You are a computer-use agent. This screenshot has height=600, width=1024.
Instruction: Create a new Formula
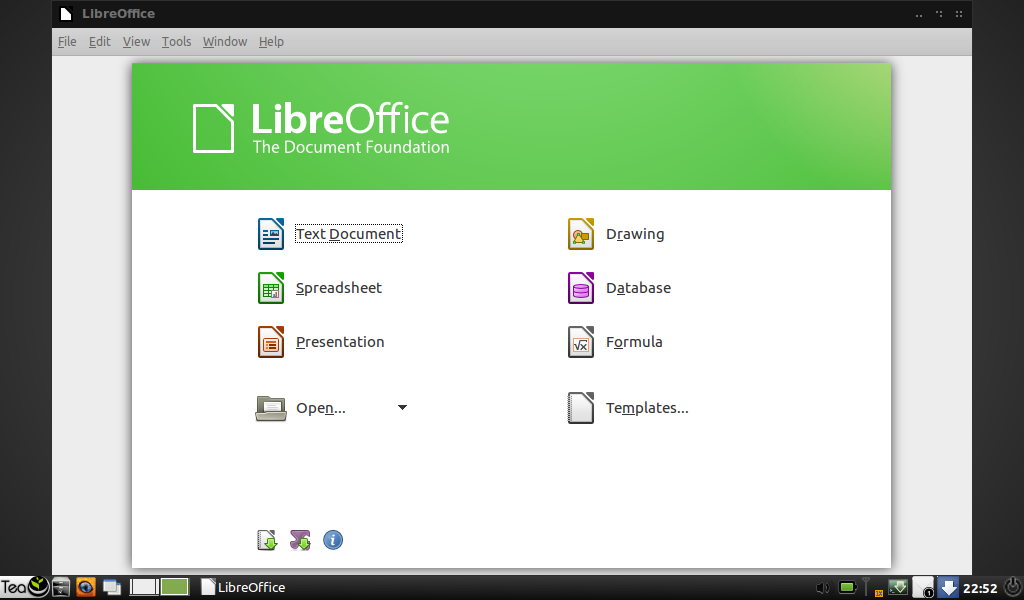point(634,342)
